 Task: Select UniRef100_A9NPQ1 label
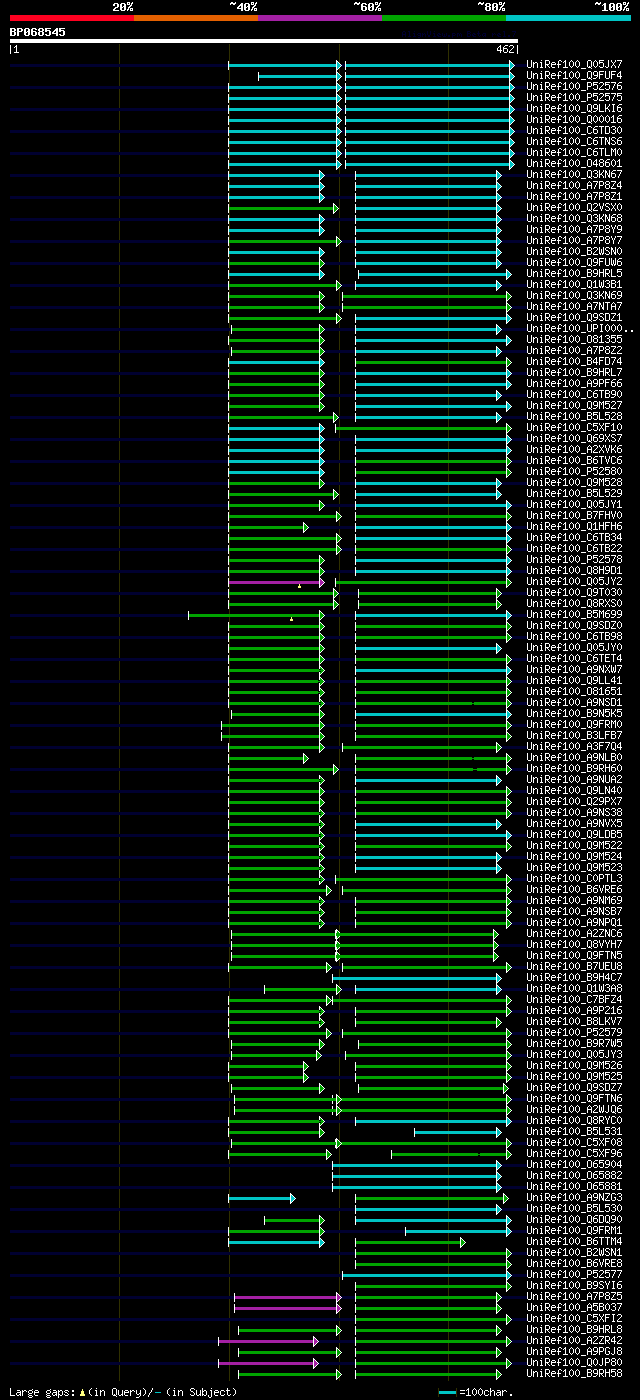click(x=574, y=922)
